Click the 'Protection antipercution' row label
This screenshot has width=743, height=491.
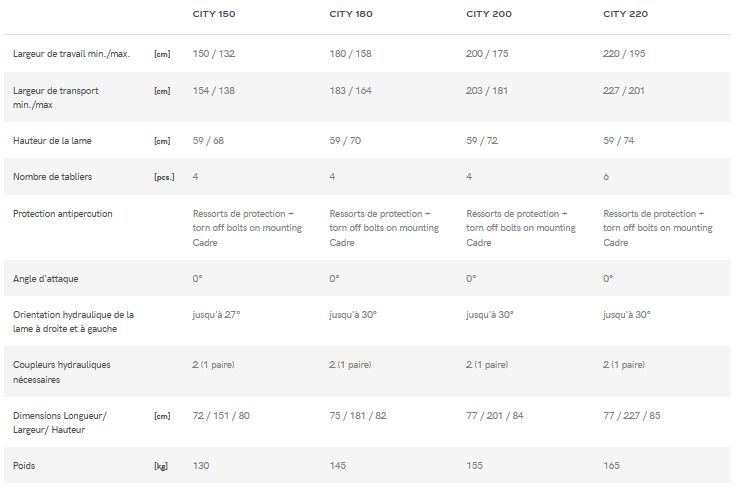(62, 214)
